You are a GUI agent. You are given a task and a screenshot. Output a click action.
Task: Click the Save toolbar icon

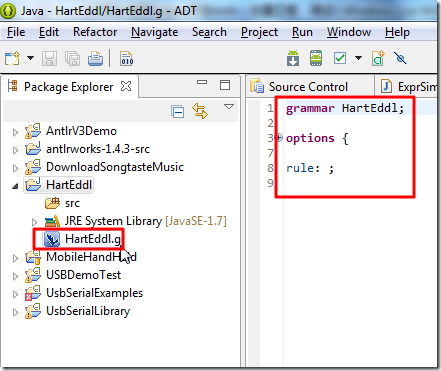(x=49, y=59)
